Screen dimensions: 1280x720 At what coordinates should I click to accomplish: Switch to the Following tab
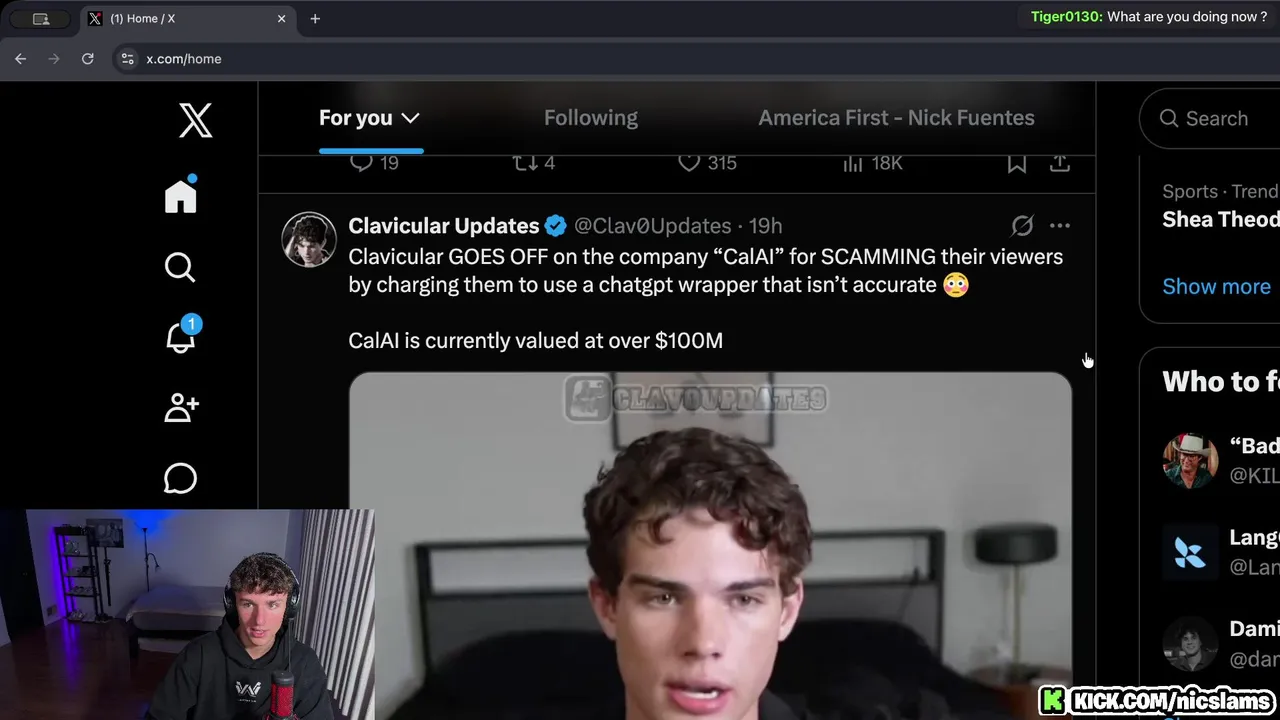[591, 118]
